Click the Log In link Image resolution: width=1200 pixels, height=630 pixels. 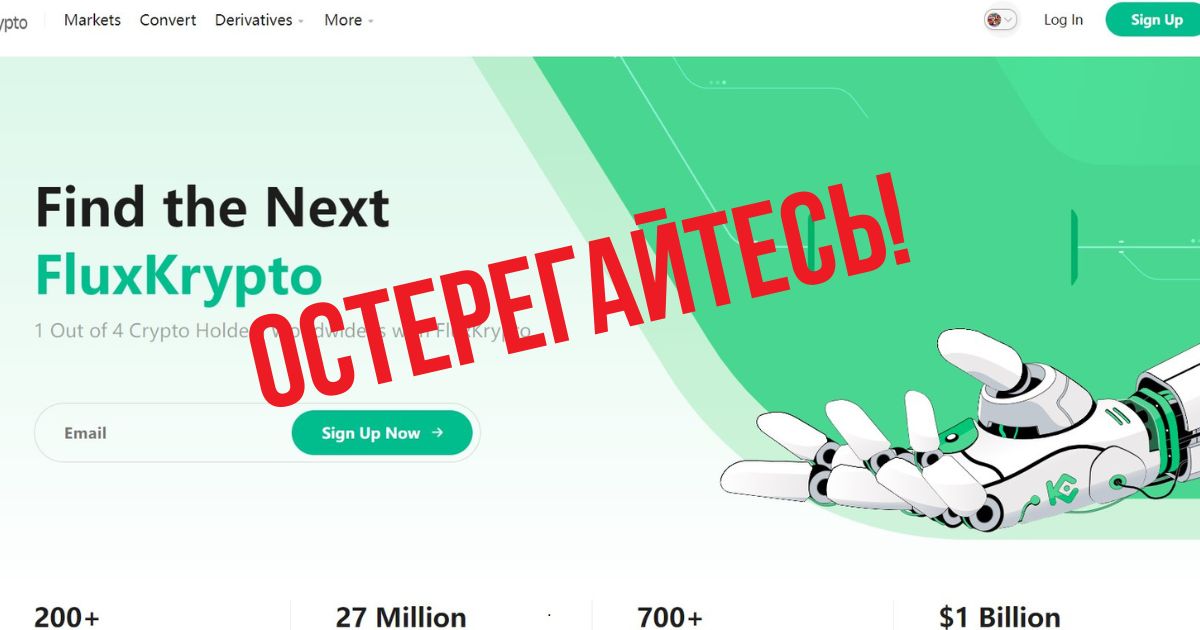1063,20
